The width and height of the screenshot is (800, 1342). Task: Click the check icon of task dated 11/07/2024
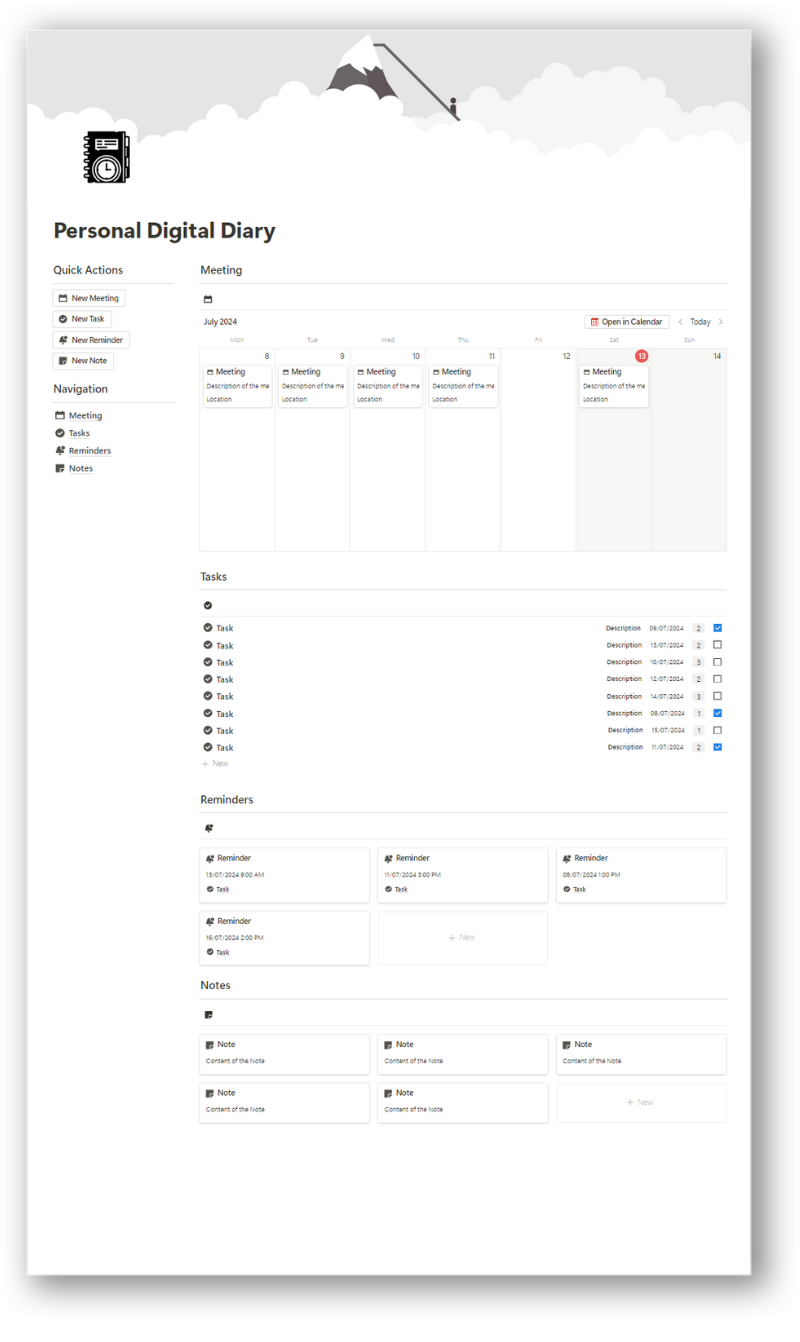[208, 747]
